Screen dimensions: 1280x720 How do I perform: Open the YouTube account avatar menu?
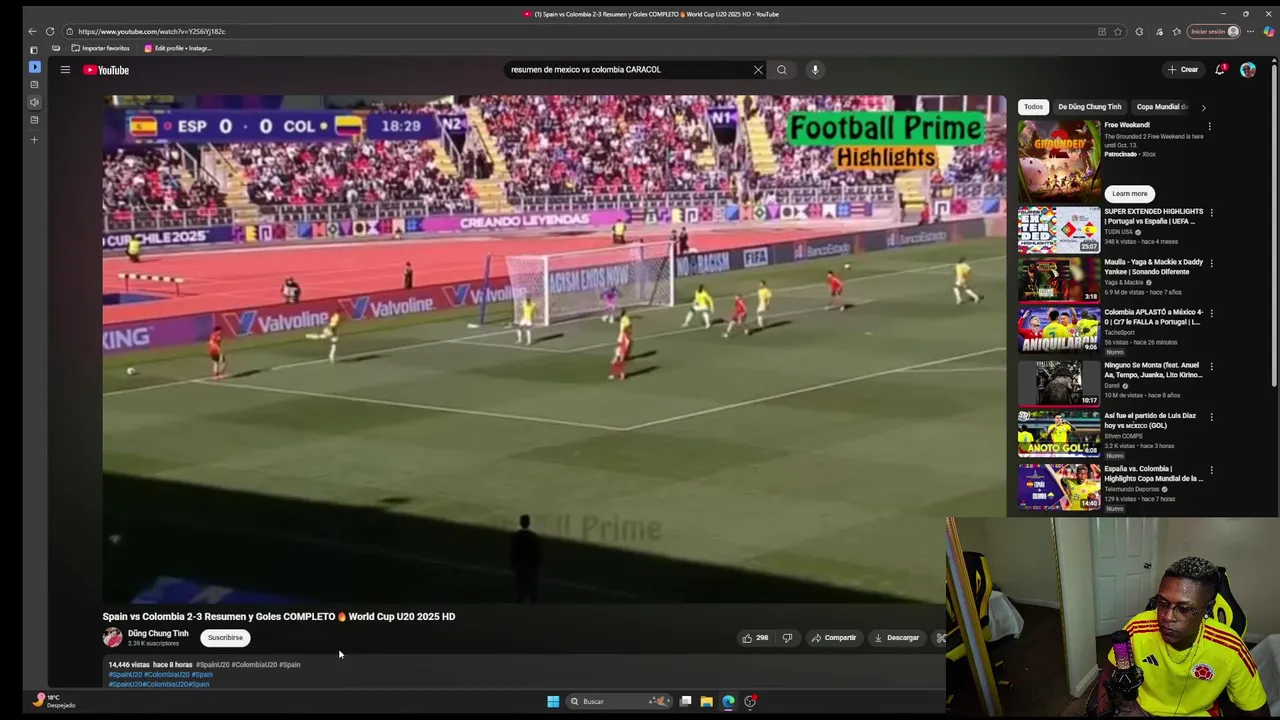click(x=1248, y=70)
